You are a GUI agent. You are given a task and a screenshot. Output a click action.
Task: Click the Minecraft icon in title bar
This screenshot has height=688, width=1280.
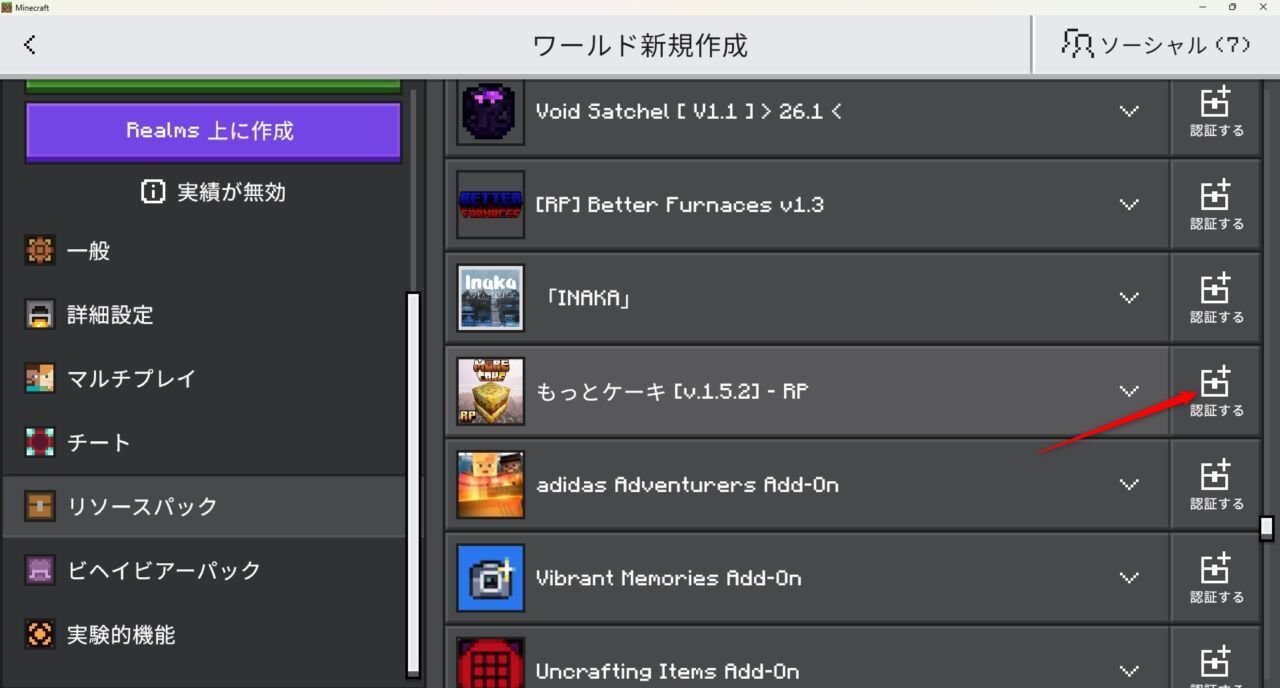(6, 7)
